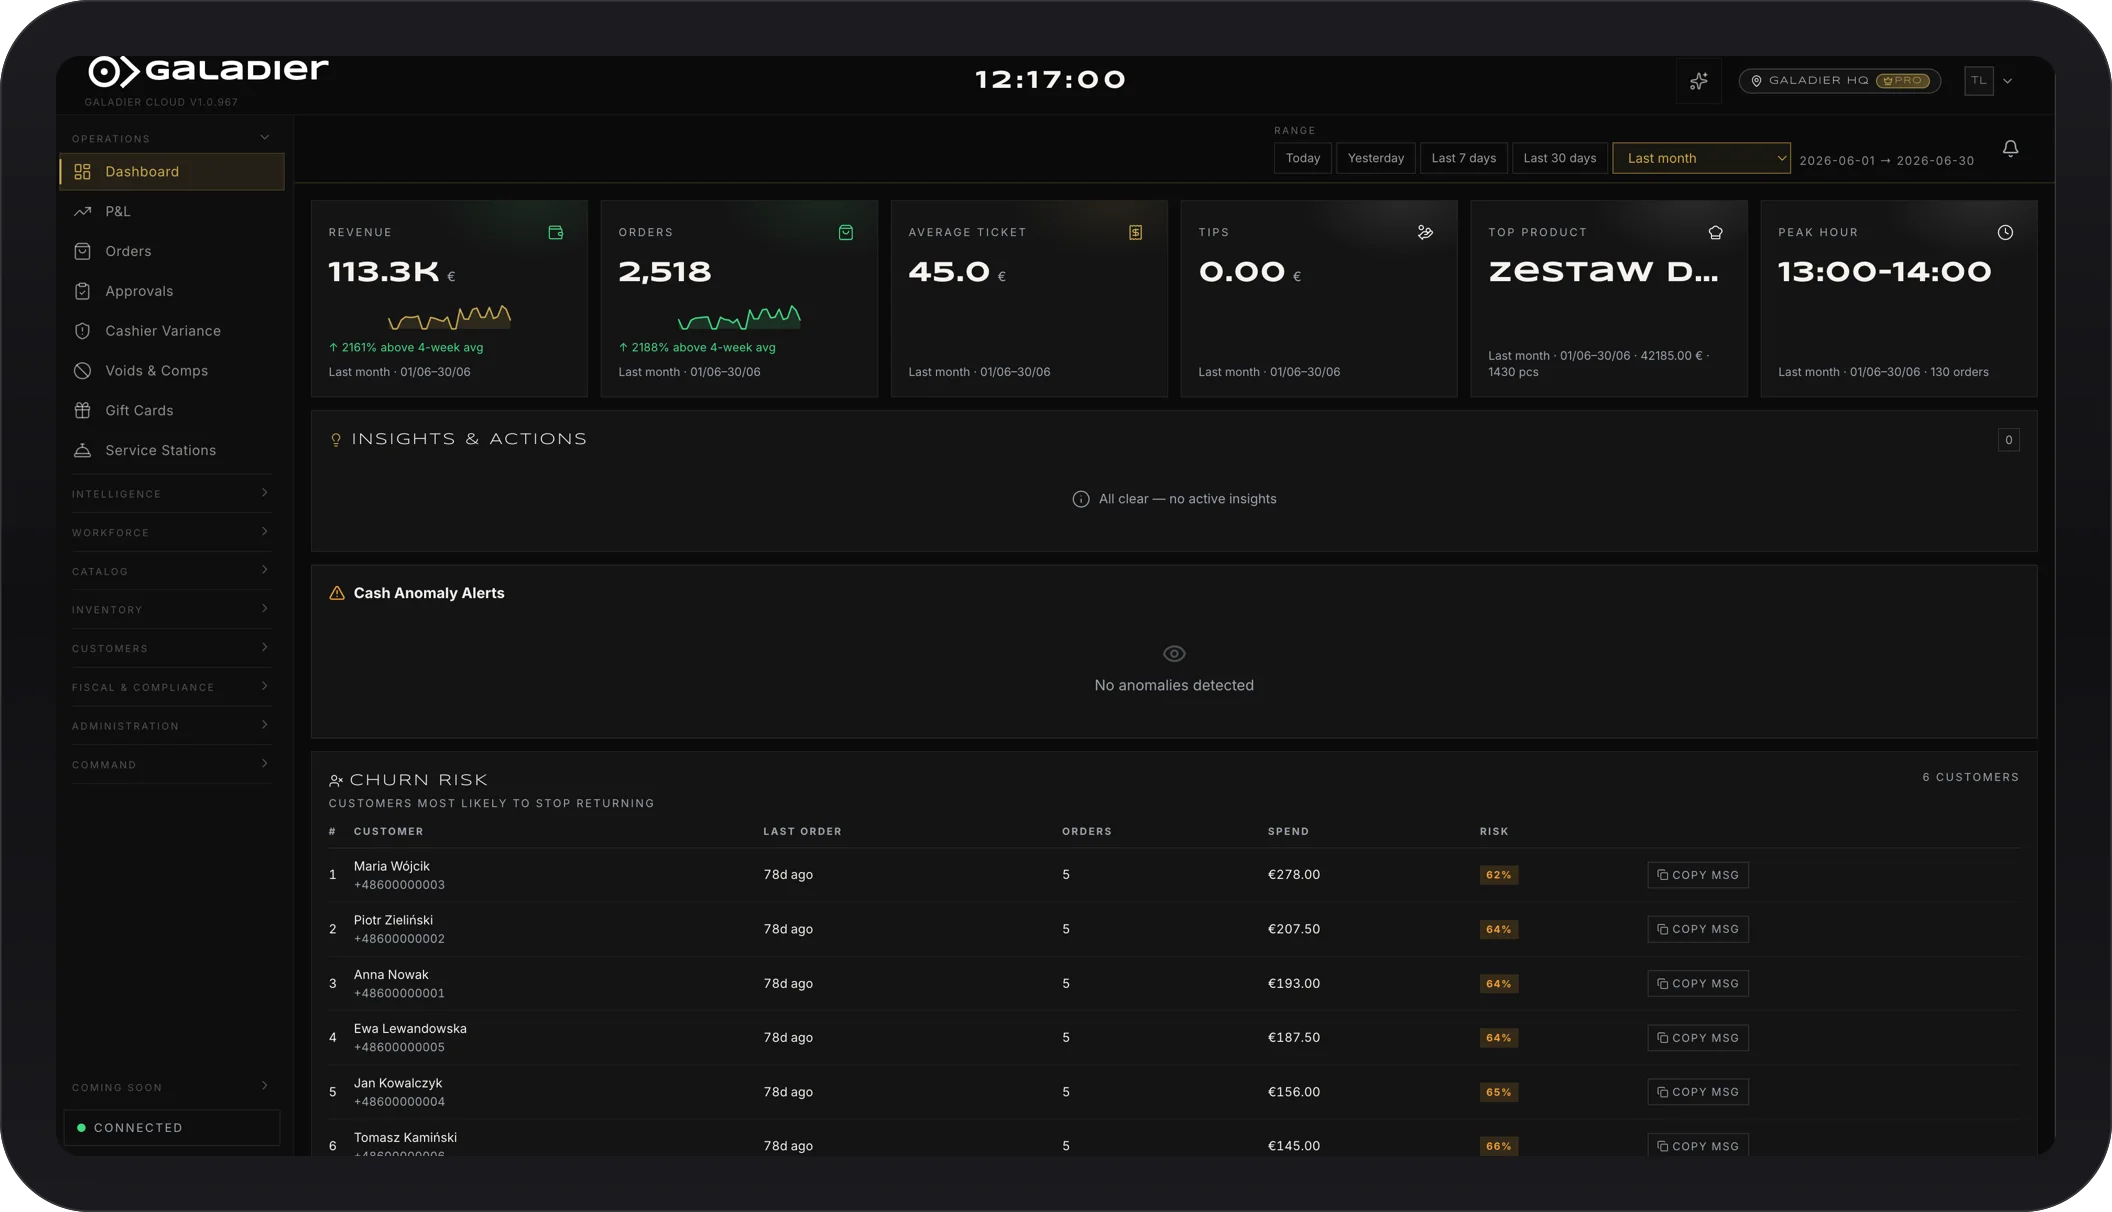Click the Cash Anomaly Alerts warning icon
Screen dimensions: 2112x1212
[337, 593]
